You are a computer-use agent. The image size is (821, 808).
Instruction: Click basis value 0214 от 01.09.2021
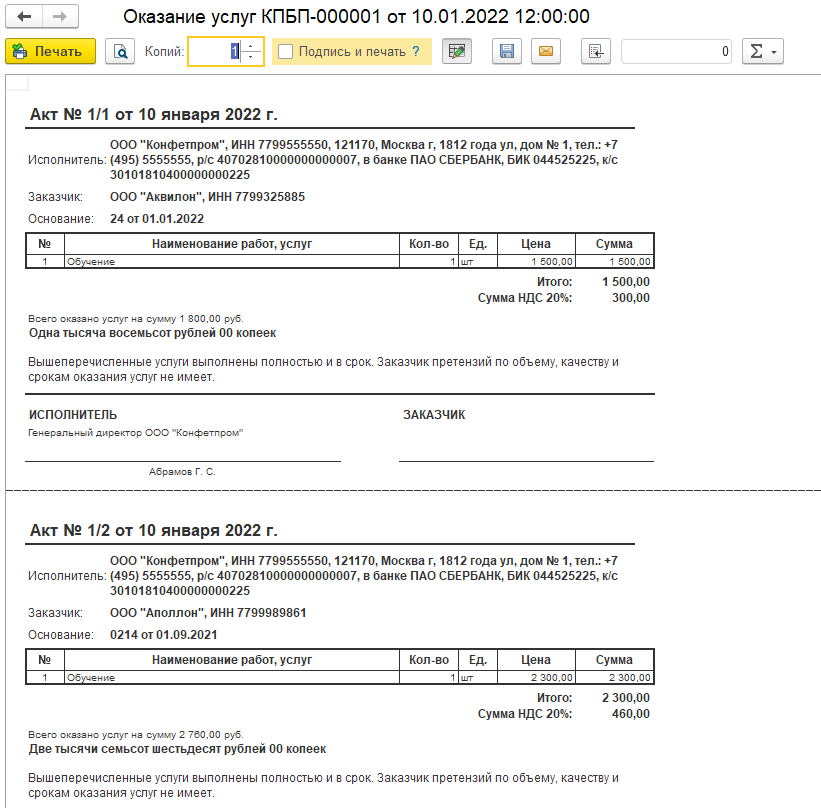tap(163, 635)
